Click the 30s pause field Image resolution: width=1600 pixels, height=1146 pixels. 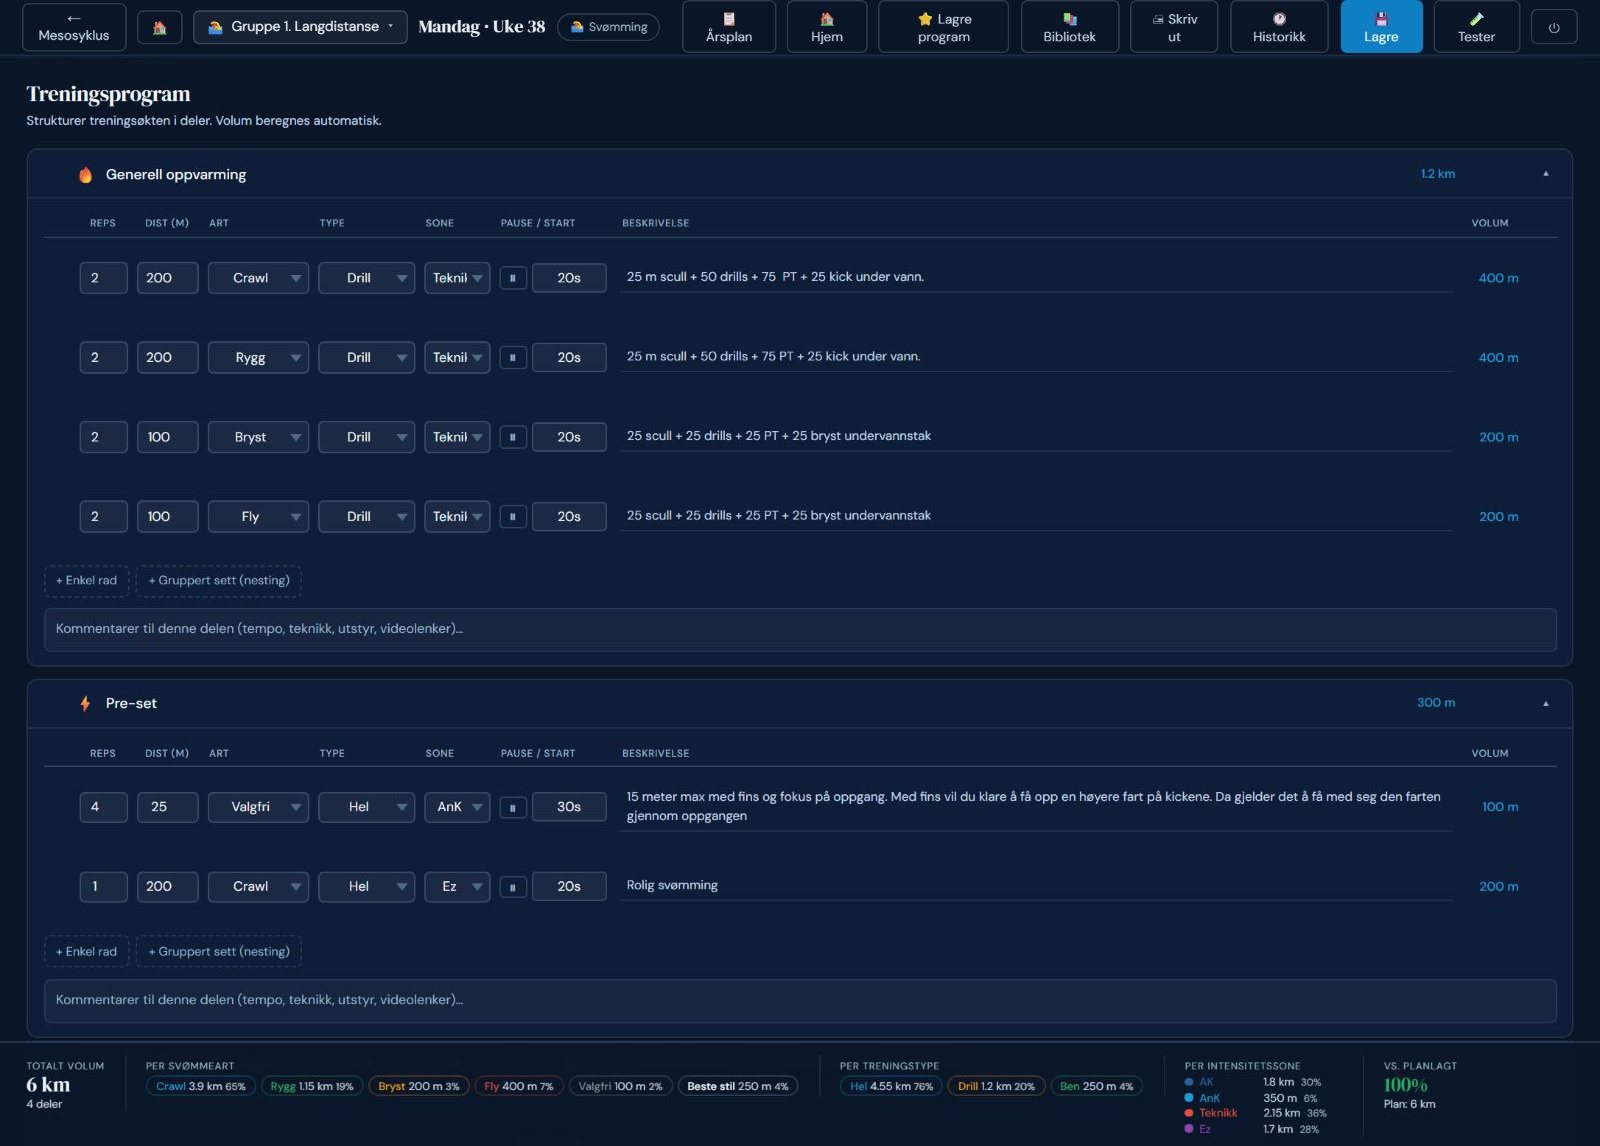[569, 807]
